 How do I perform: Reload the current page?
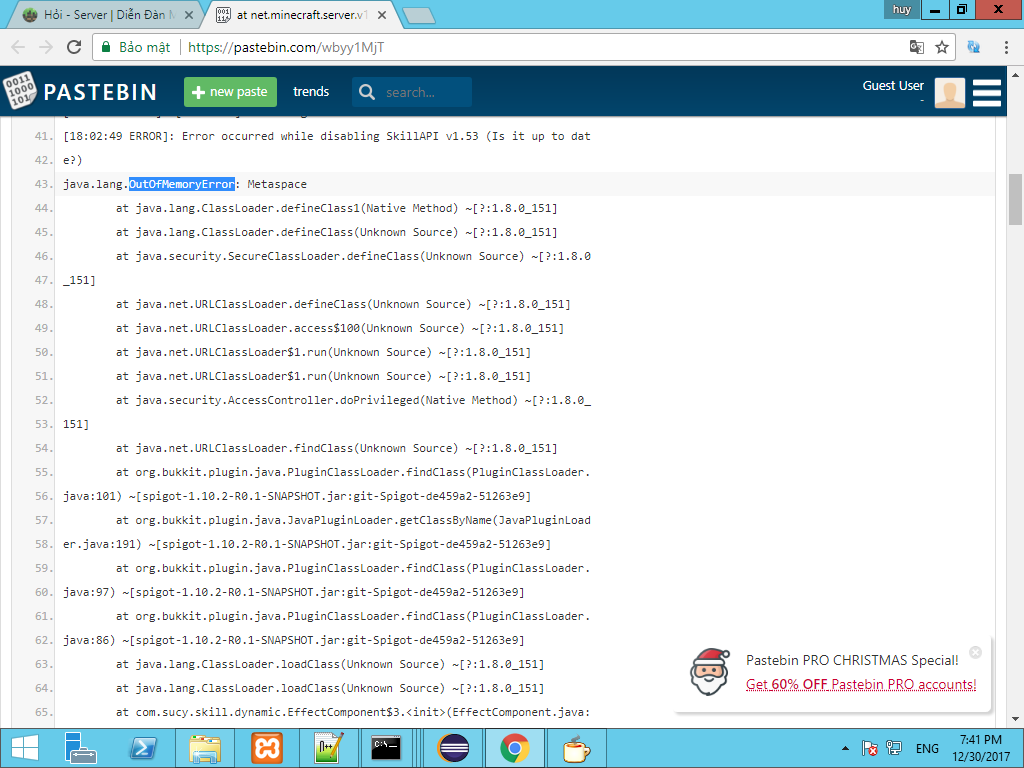[74, 47]
